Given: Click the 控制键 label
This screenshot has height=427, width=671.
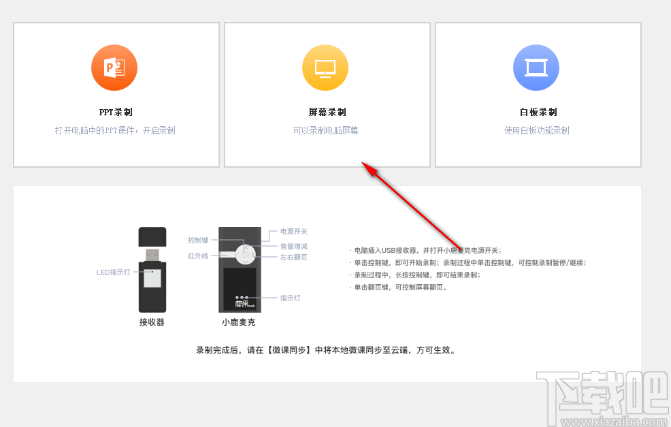Looking at the screenshot, I should pos(198,240).
